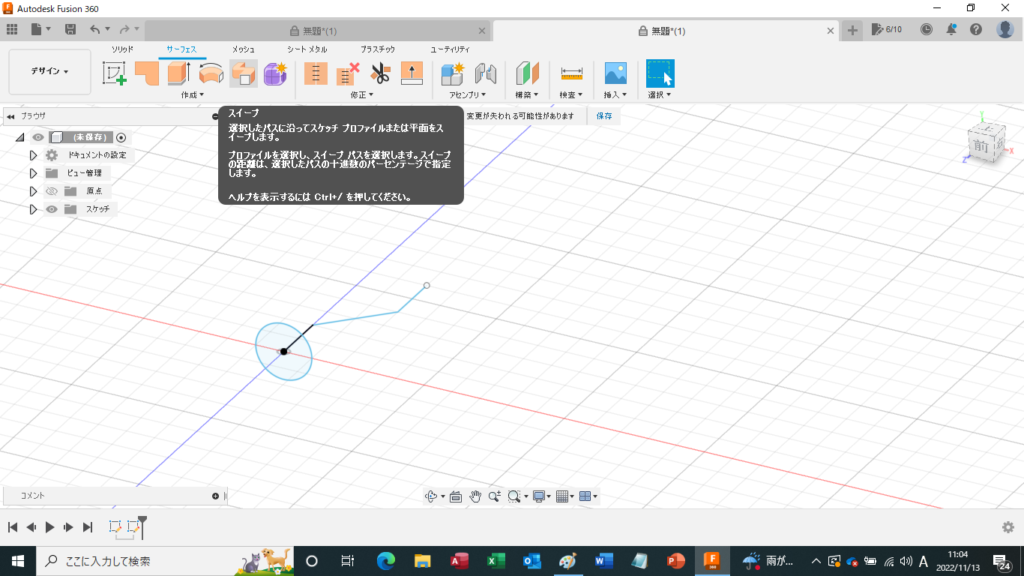Select the Stitch tool icon
Screen dimensions: 1024x576
[x=315, y=73]
